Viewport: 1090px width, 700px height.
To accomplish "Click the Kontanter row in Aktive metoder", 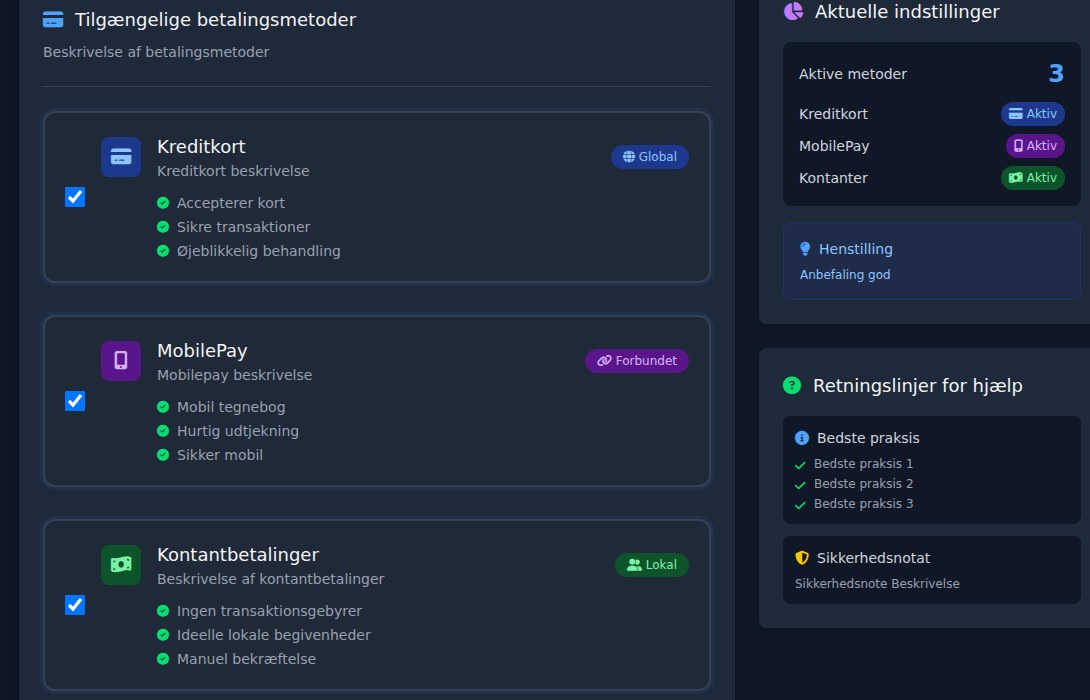I will (932, 178).
